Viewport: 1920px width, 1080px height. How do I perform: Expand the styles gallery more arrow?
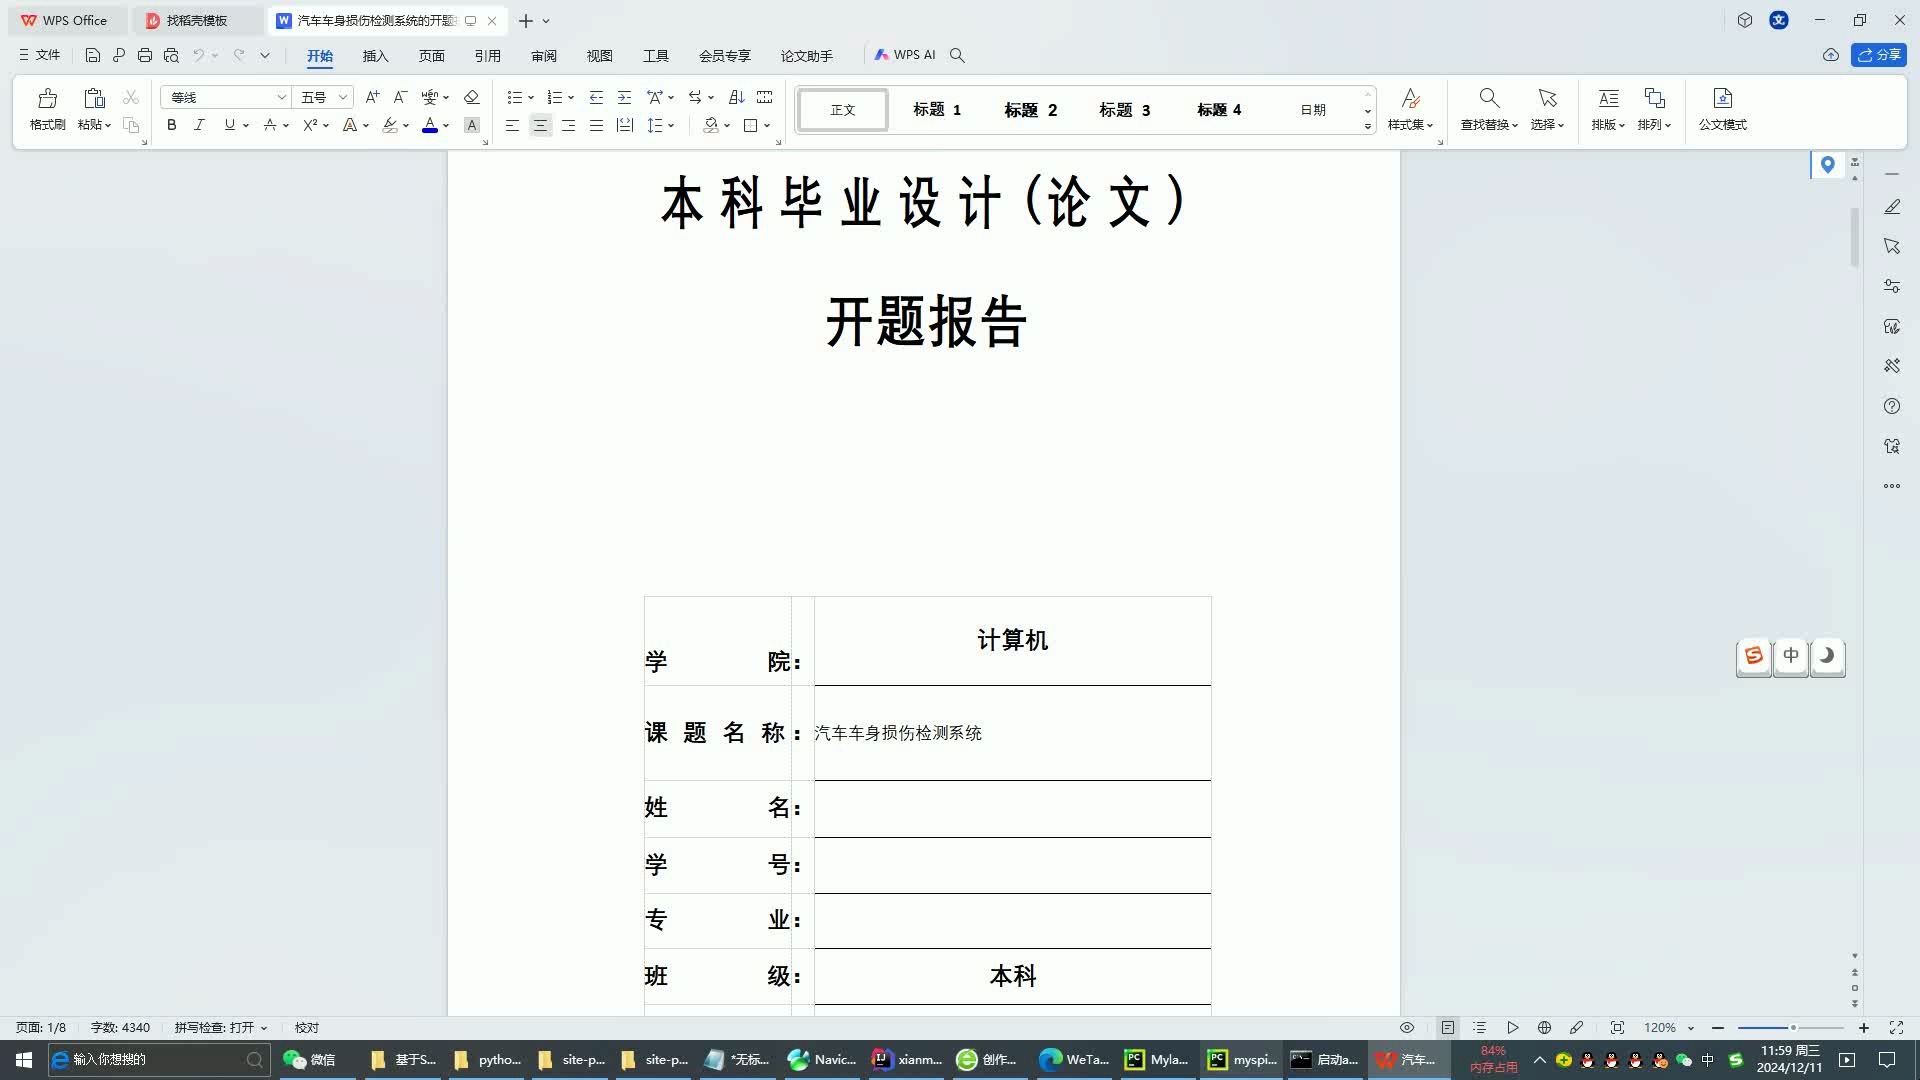[x=1368, y=127]
